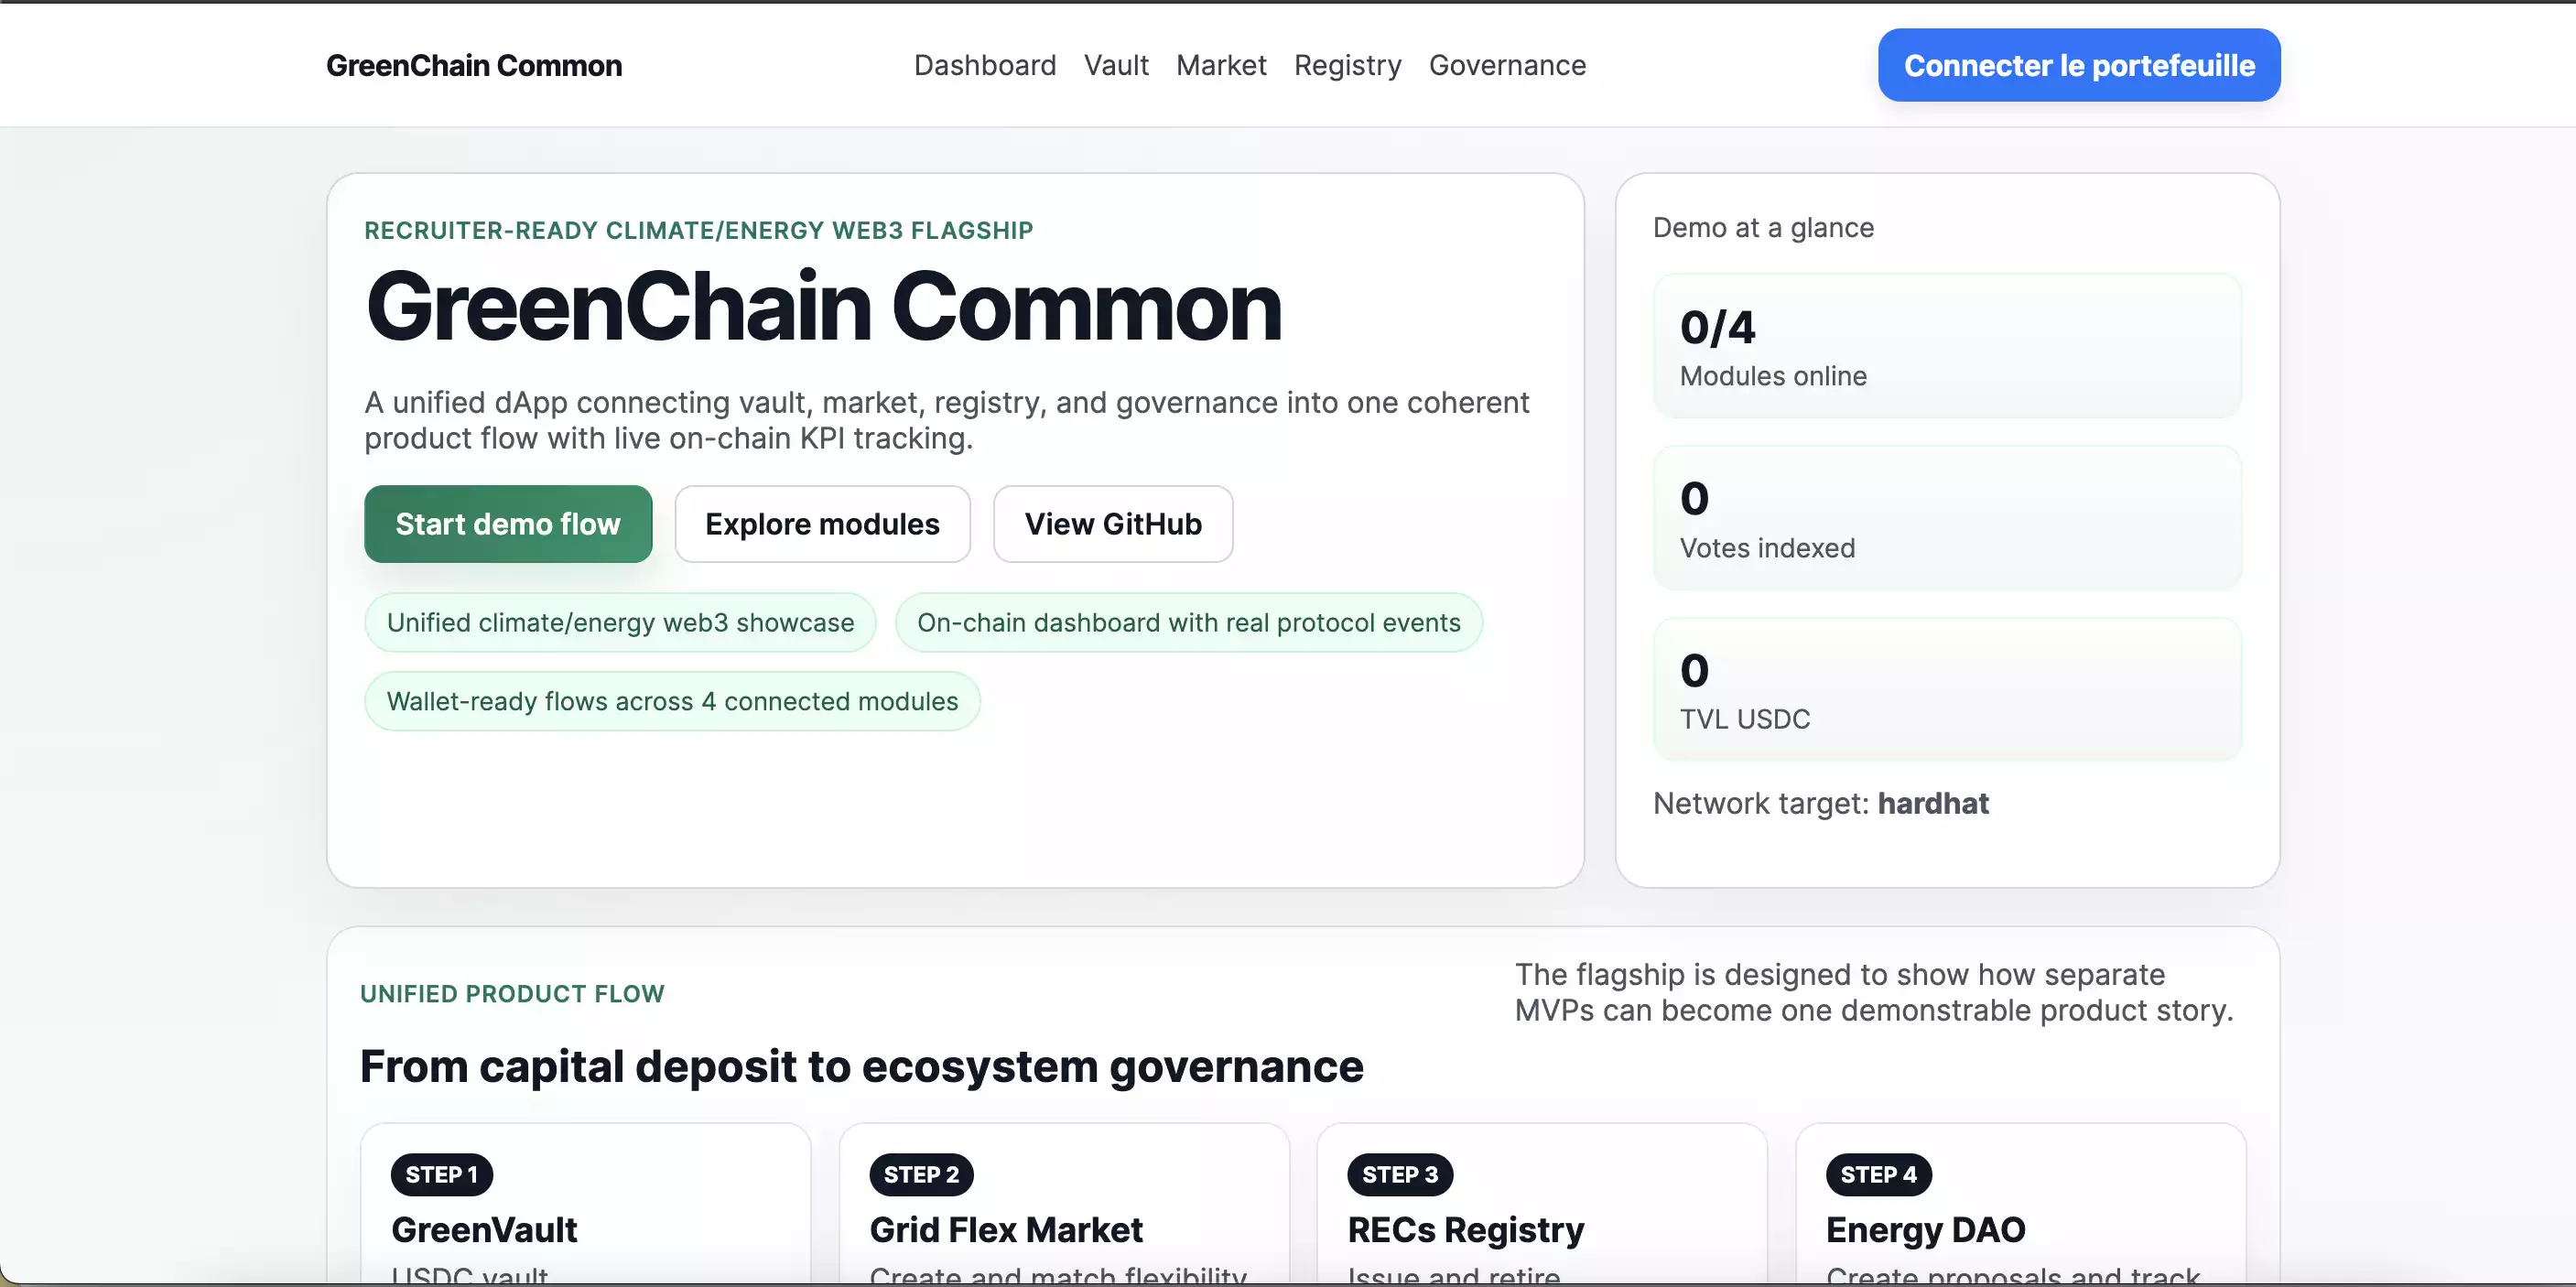Navigate to the Market section
Screen dimensions: 2576x1287
coord(1221,65)
